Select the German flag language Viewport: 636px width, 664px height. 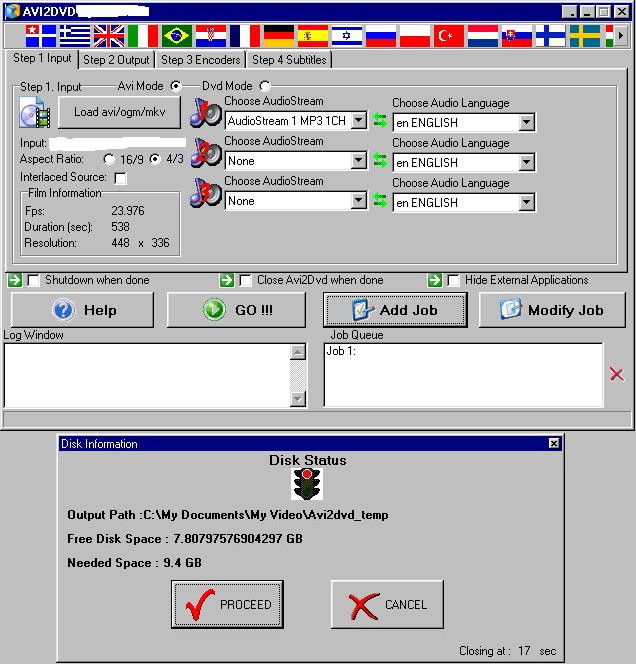coord(279,36)
